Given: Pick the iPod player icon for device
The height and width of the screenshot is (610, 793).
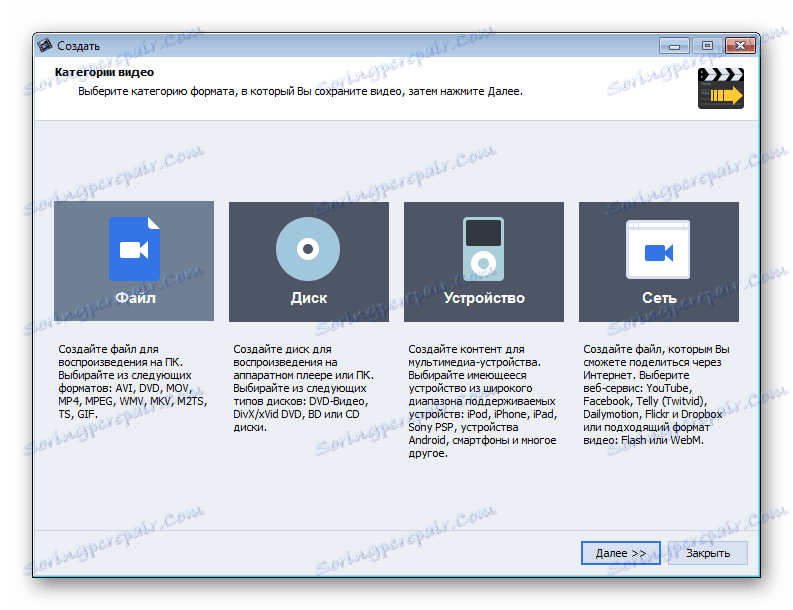Looking at the screenshot, I should pyautogui.click(x=483, y=249).
